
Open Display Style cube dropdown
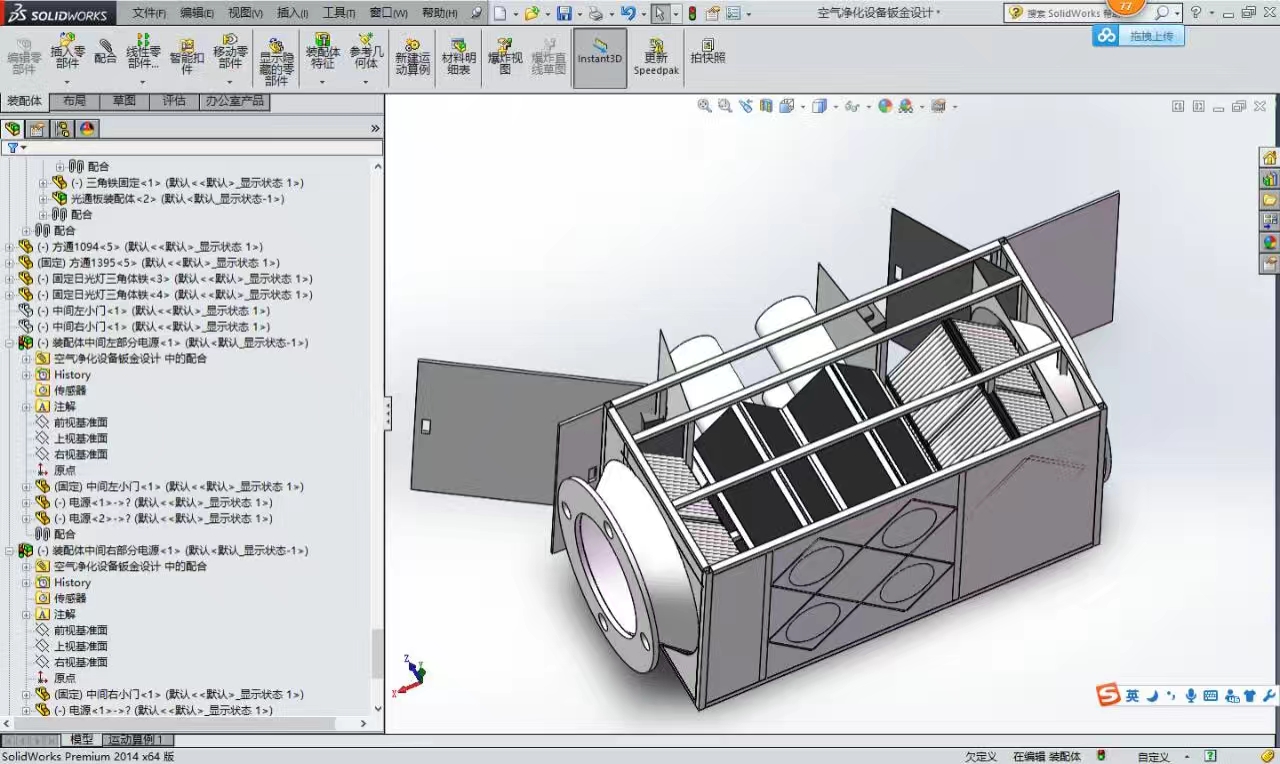coord(824,105)
